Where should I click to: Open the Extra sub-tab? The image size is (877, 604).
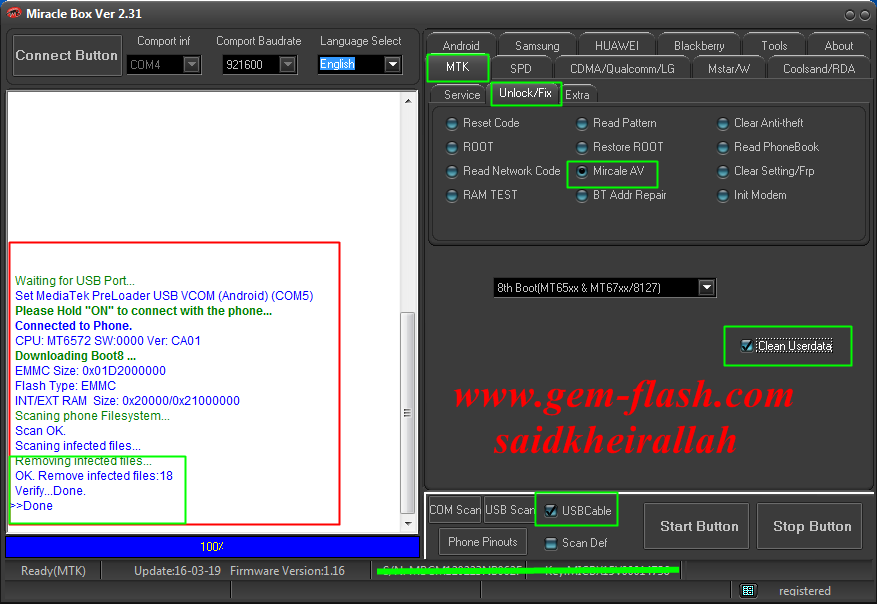click(577, 95)
